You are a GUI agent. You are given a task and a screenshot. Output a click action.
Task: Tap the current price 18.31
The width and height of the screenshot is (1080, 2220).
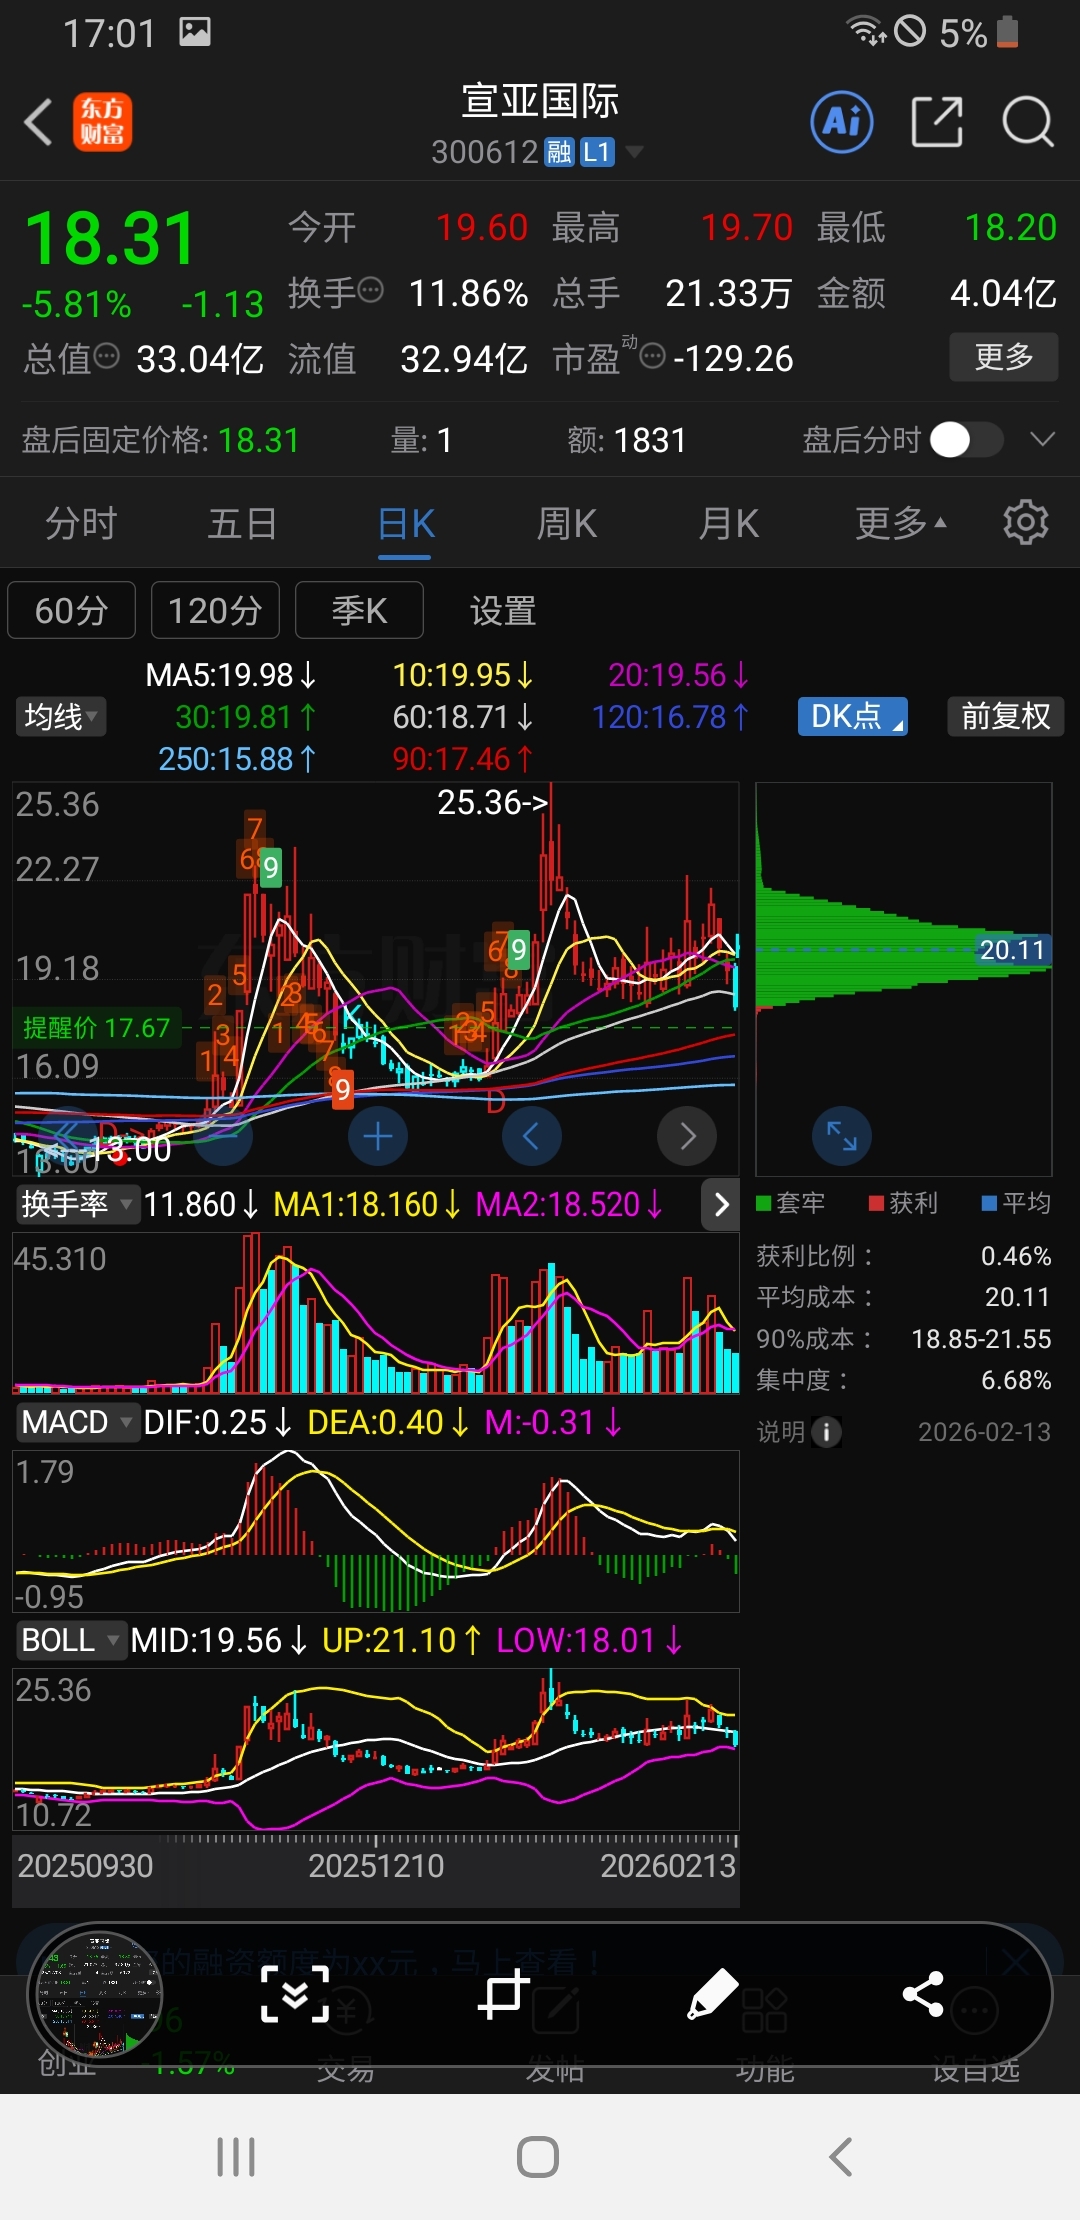point(110,239)
